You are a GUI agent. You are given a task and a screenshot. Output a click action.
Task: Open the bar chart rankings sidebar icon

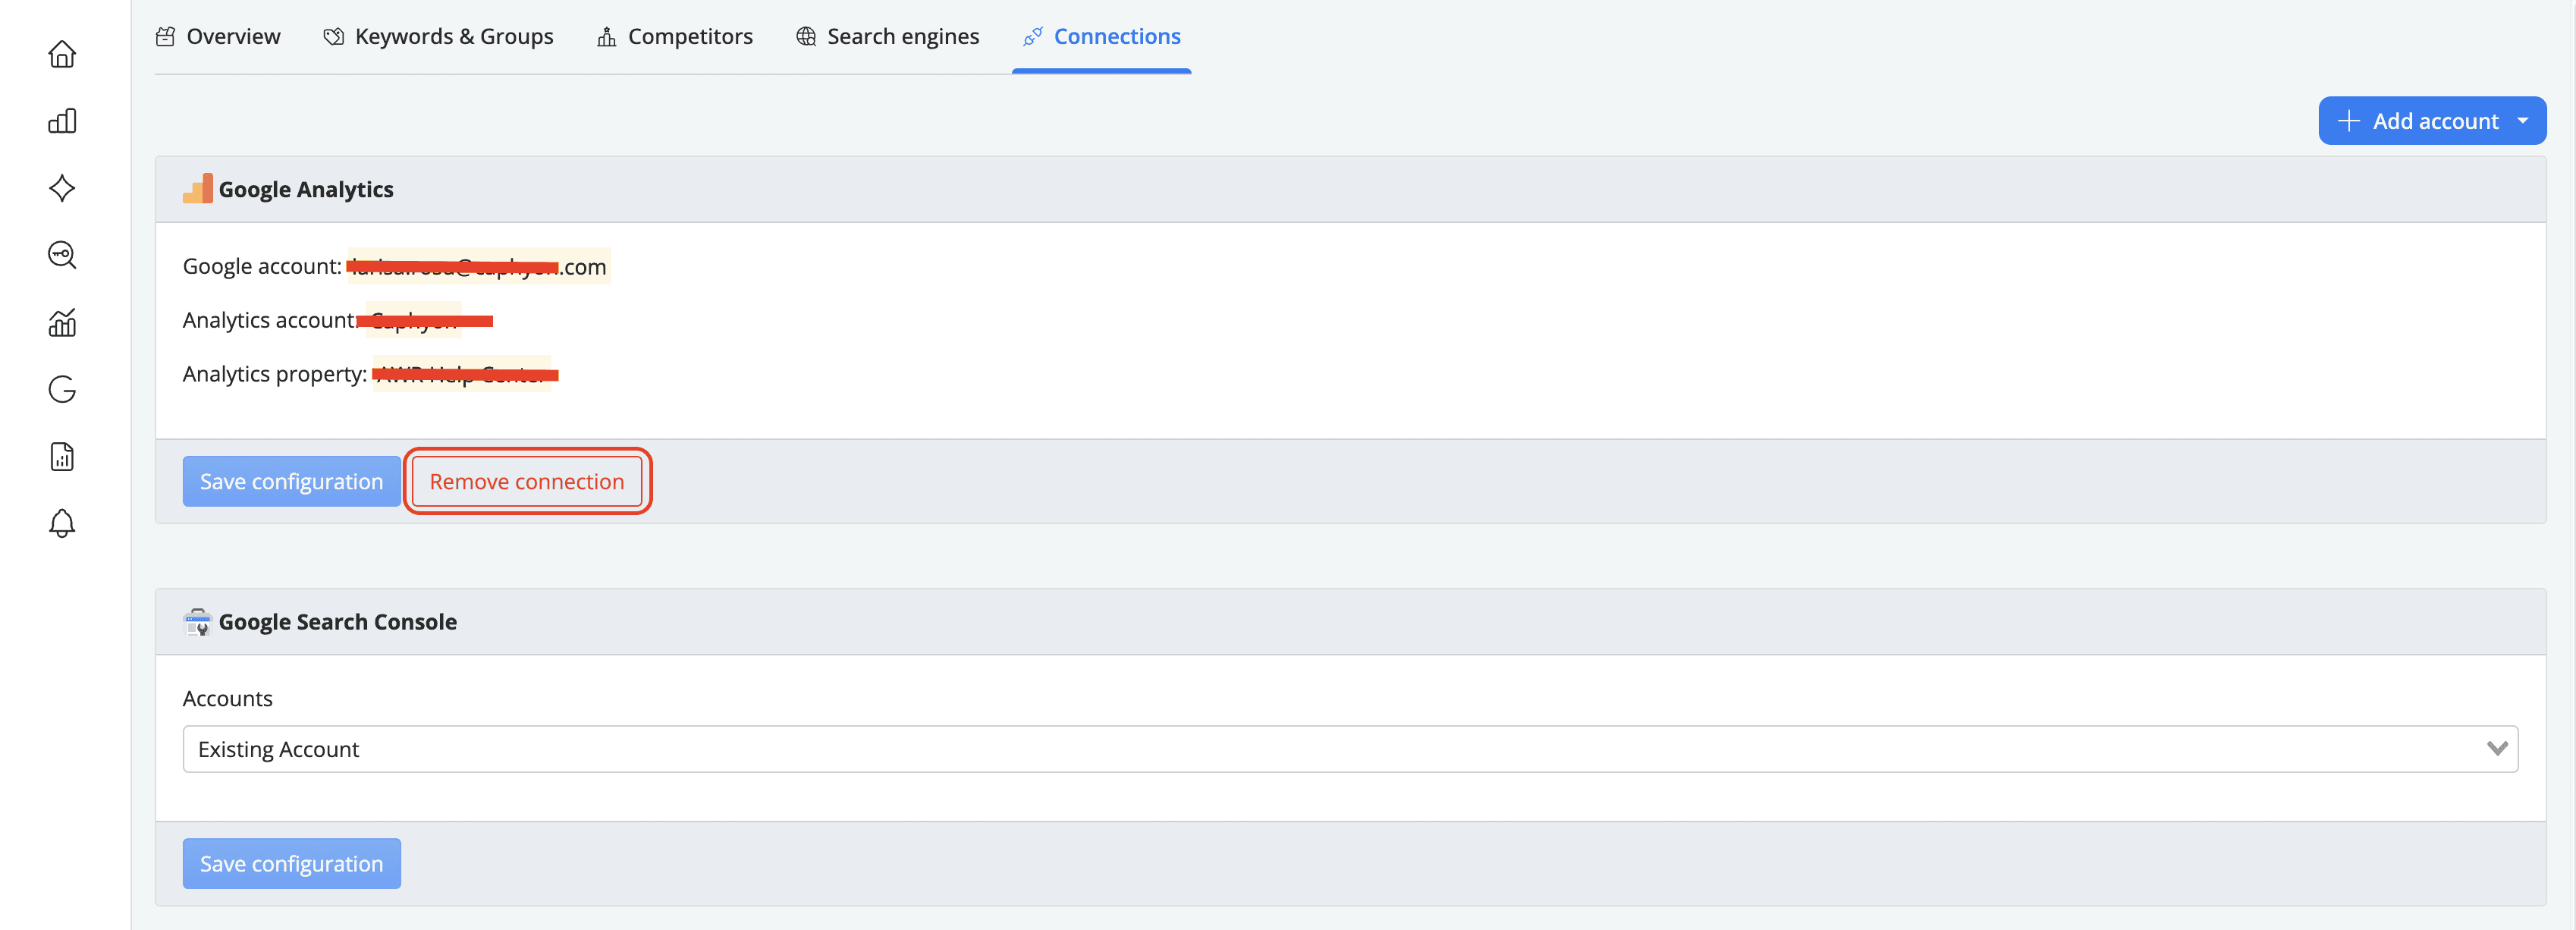click(x=62, y=121)
